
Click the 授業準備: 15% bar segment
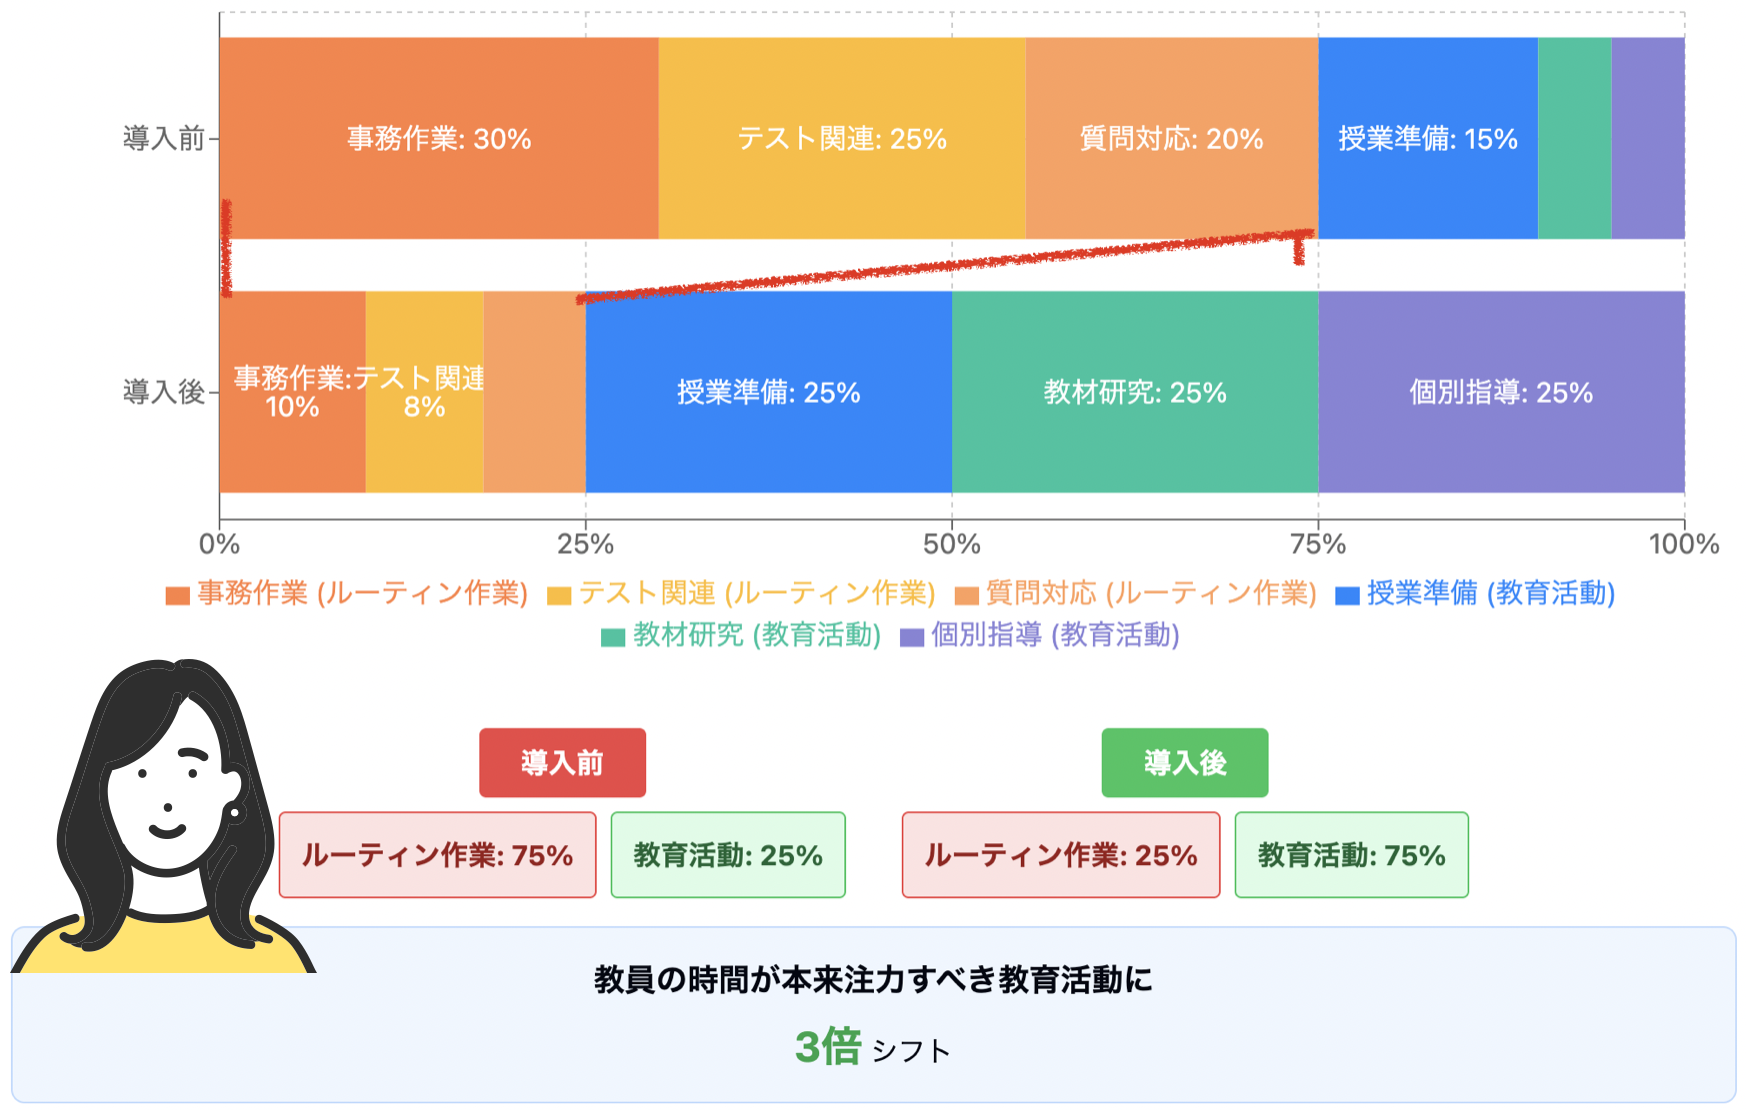[x=1428, y=138]
